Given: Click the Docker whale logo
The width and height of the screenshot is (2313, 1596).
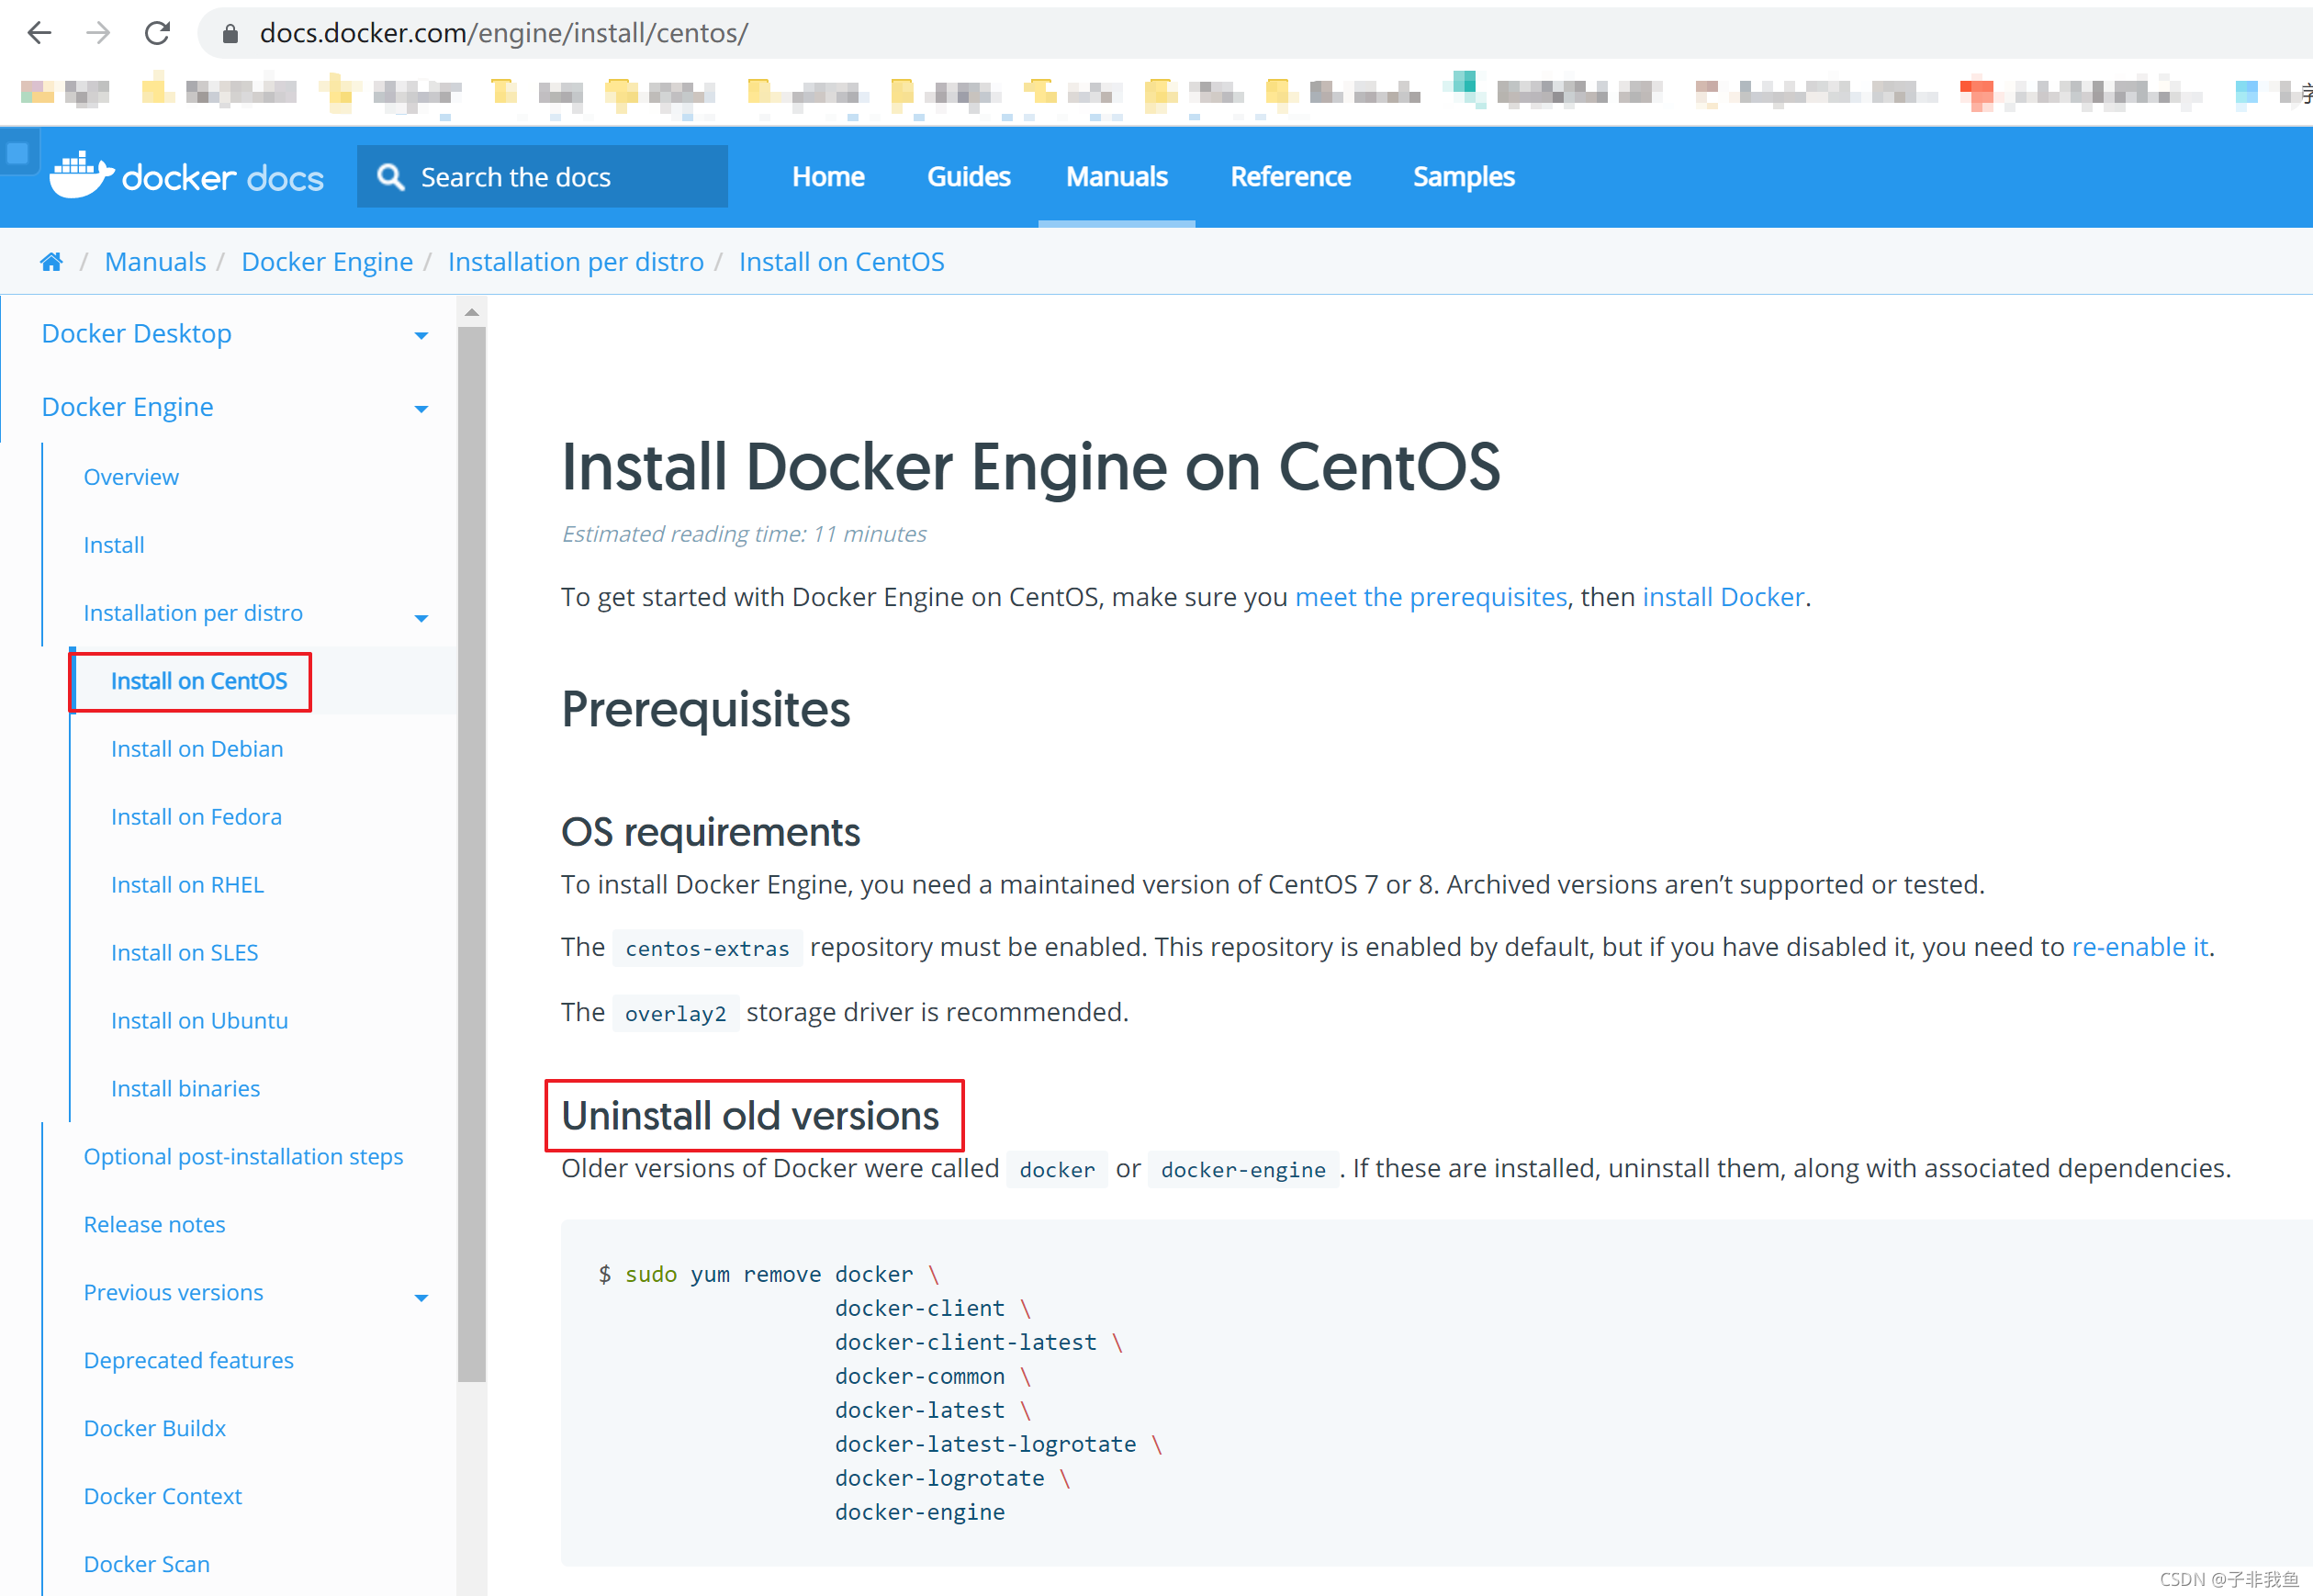Looking at the screenshot, I should [x=82, y=175].
